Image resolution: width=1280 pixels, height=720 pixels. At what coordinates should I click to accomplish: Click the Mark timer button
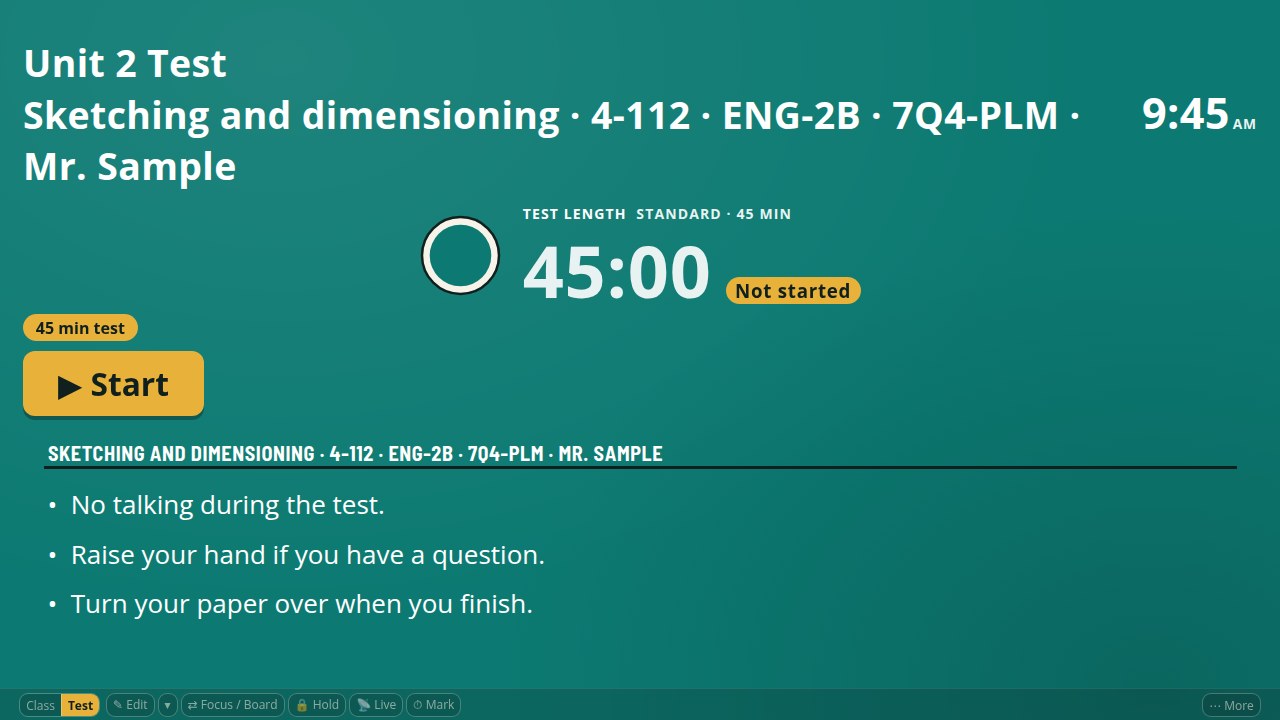pyautogui.click(x=434, y=705)
